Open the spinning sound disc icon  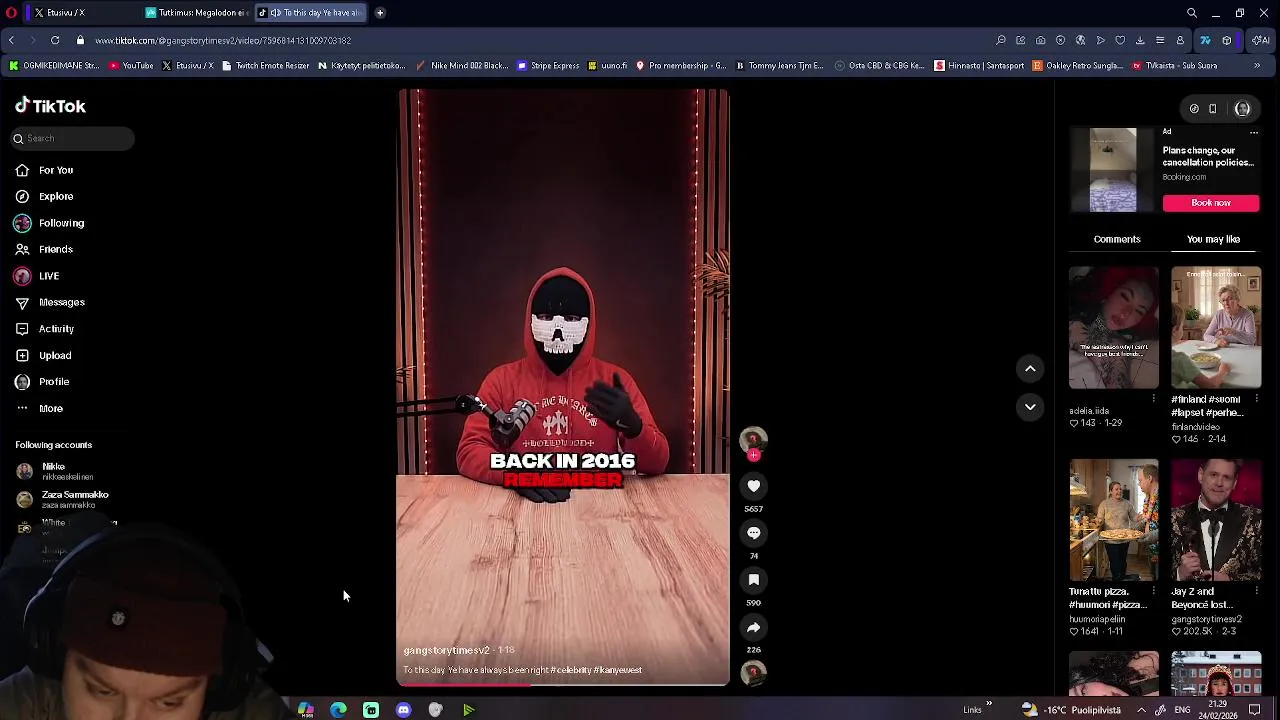click(x=754, y=673)
